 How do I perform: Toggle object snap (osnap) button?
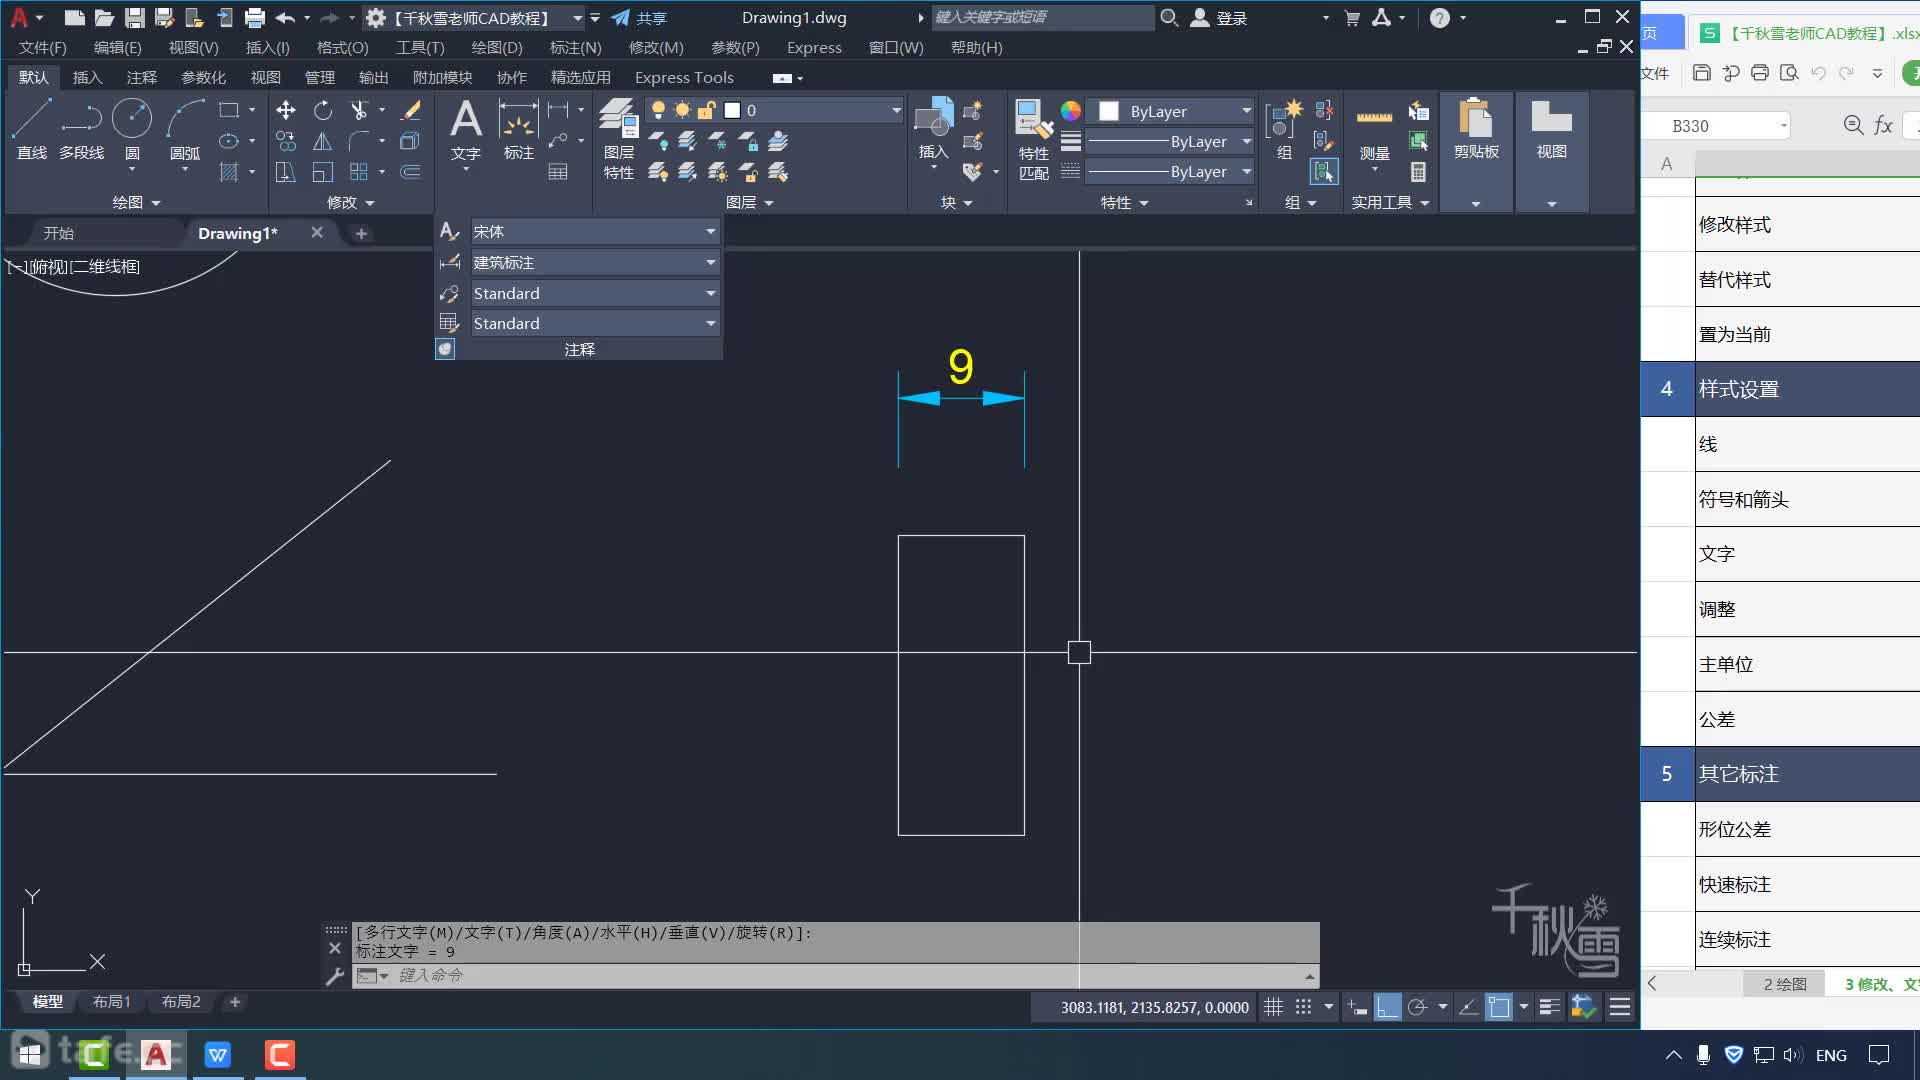pos(1498,1007)
